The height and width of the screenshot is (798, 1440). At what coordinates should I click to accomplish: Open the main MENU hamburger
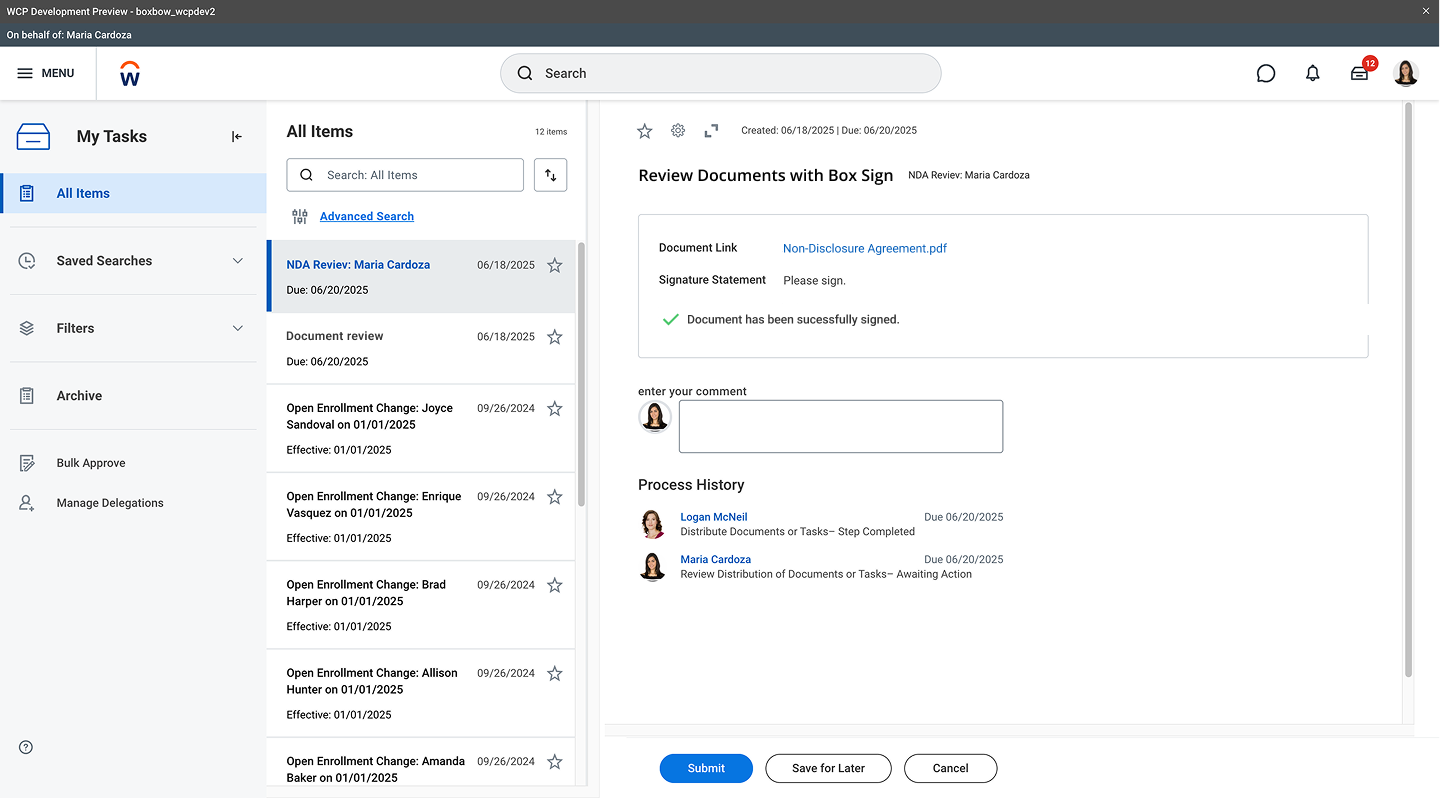(x=46, y=73)
